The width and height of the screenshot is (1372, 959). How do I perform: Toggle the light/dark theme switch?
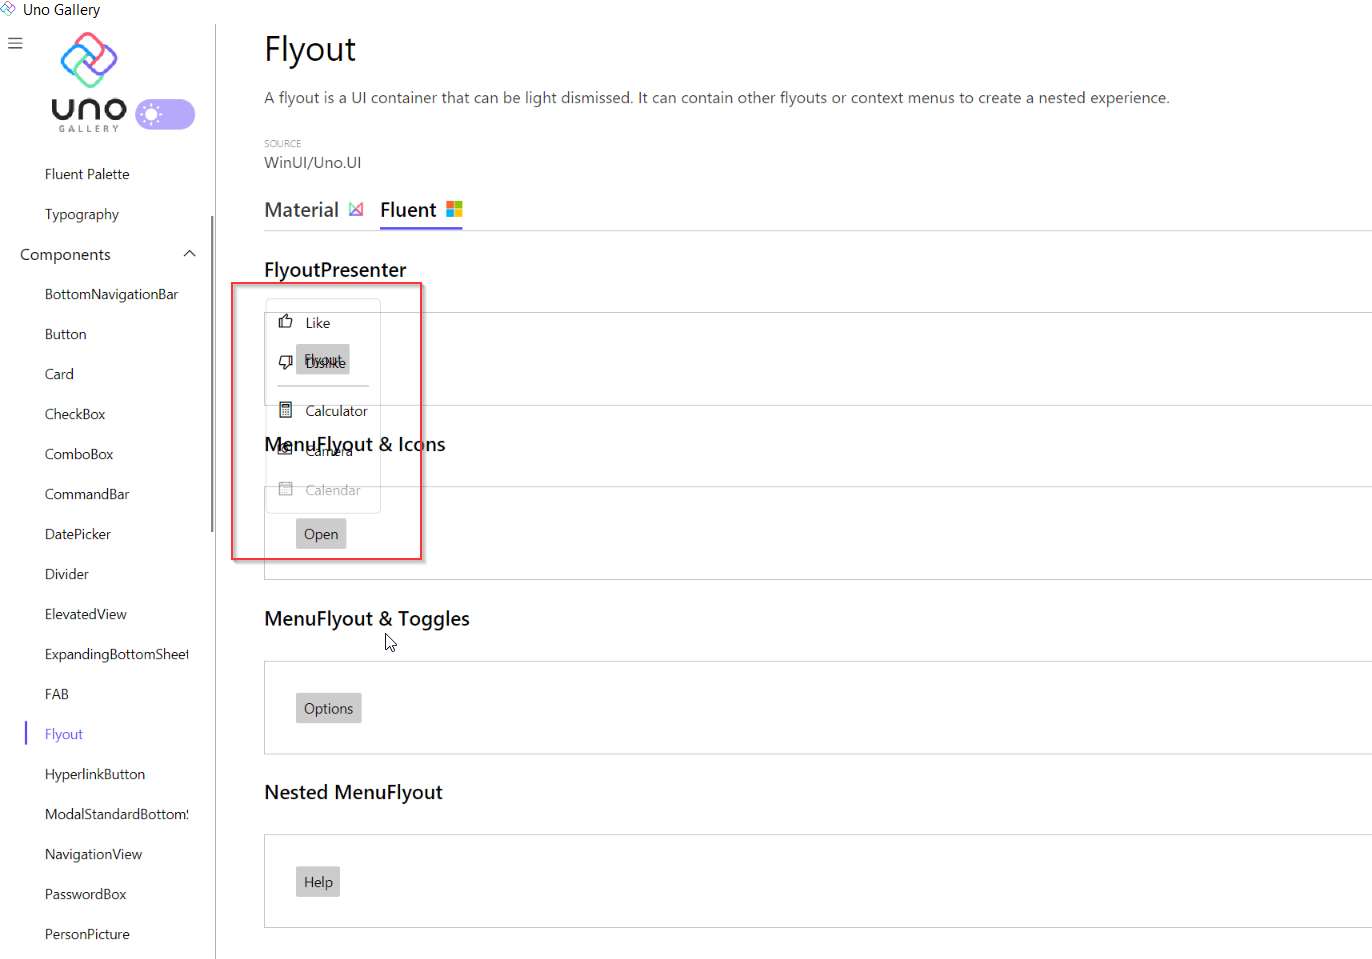(165, 114)
